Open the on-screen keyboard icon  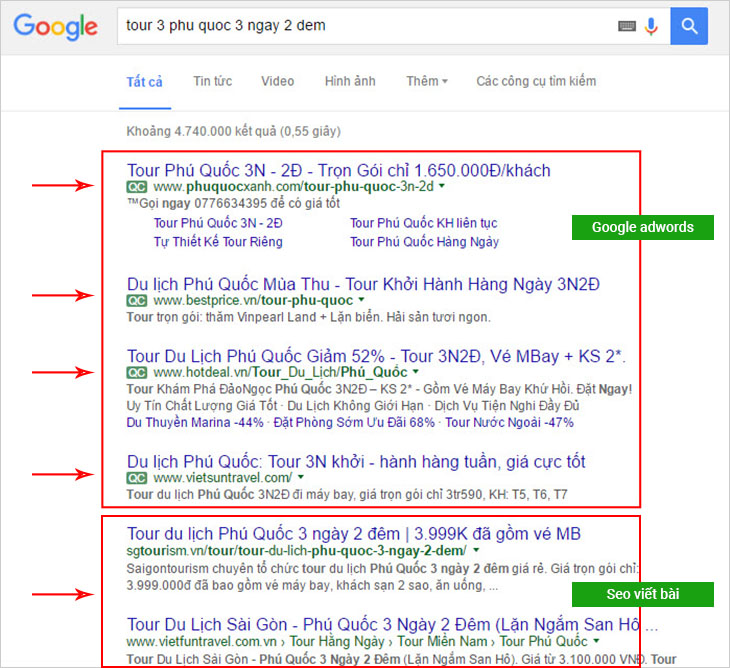coord(627,26)
